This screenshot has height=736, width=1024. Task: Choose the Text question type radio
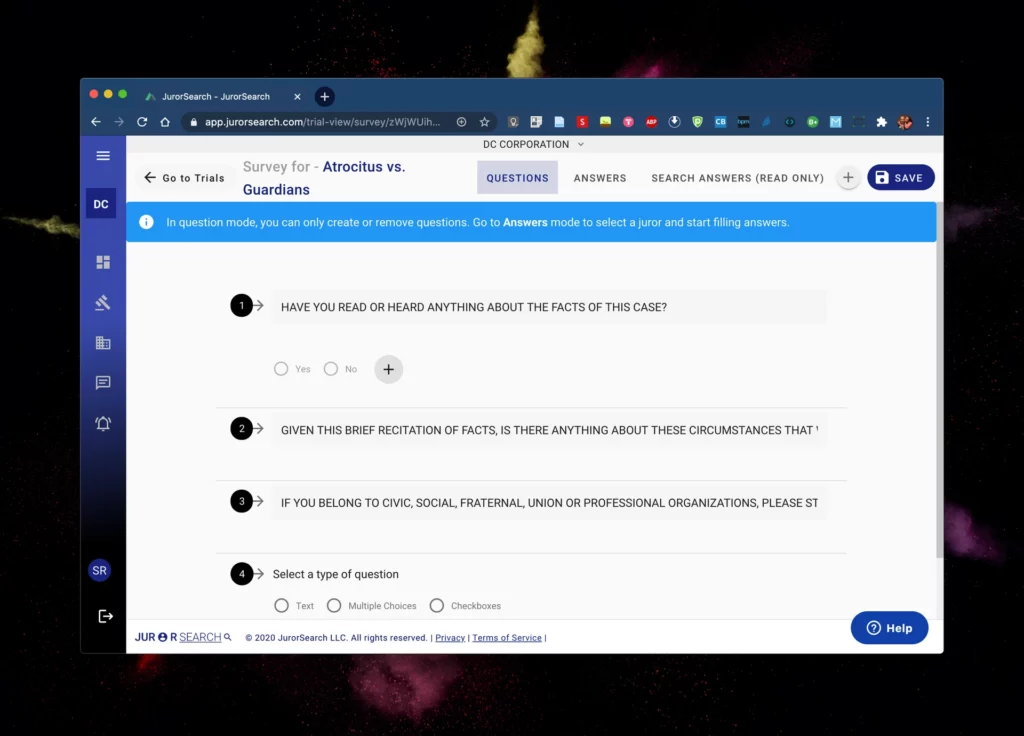(281, 605)
